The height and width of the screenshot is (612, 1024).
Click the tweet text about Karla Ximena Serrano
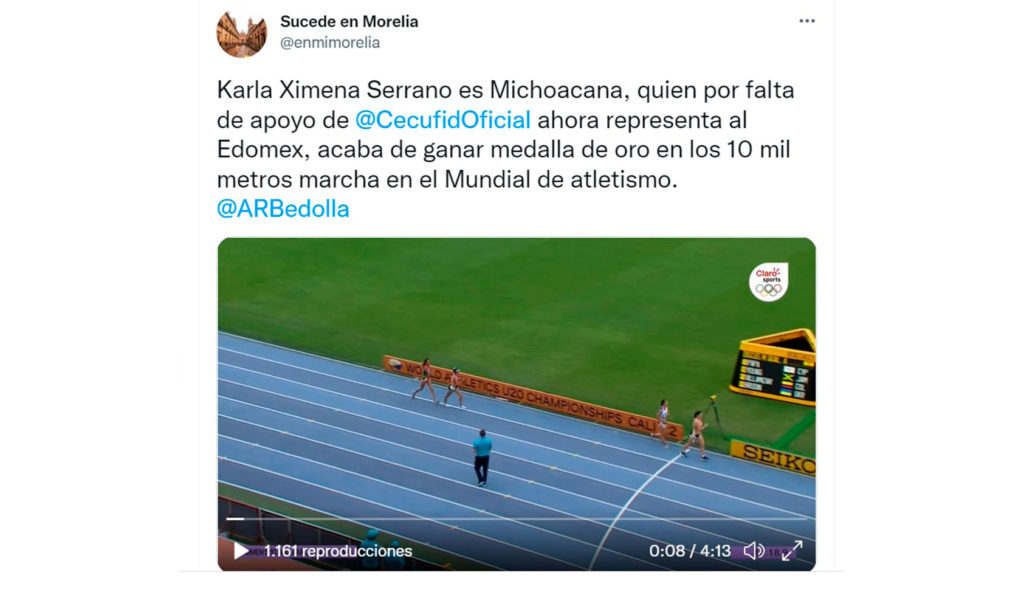pyautogui.click(x=505, y=135)
